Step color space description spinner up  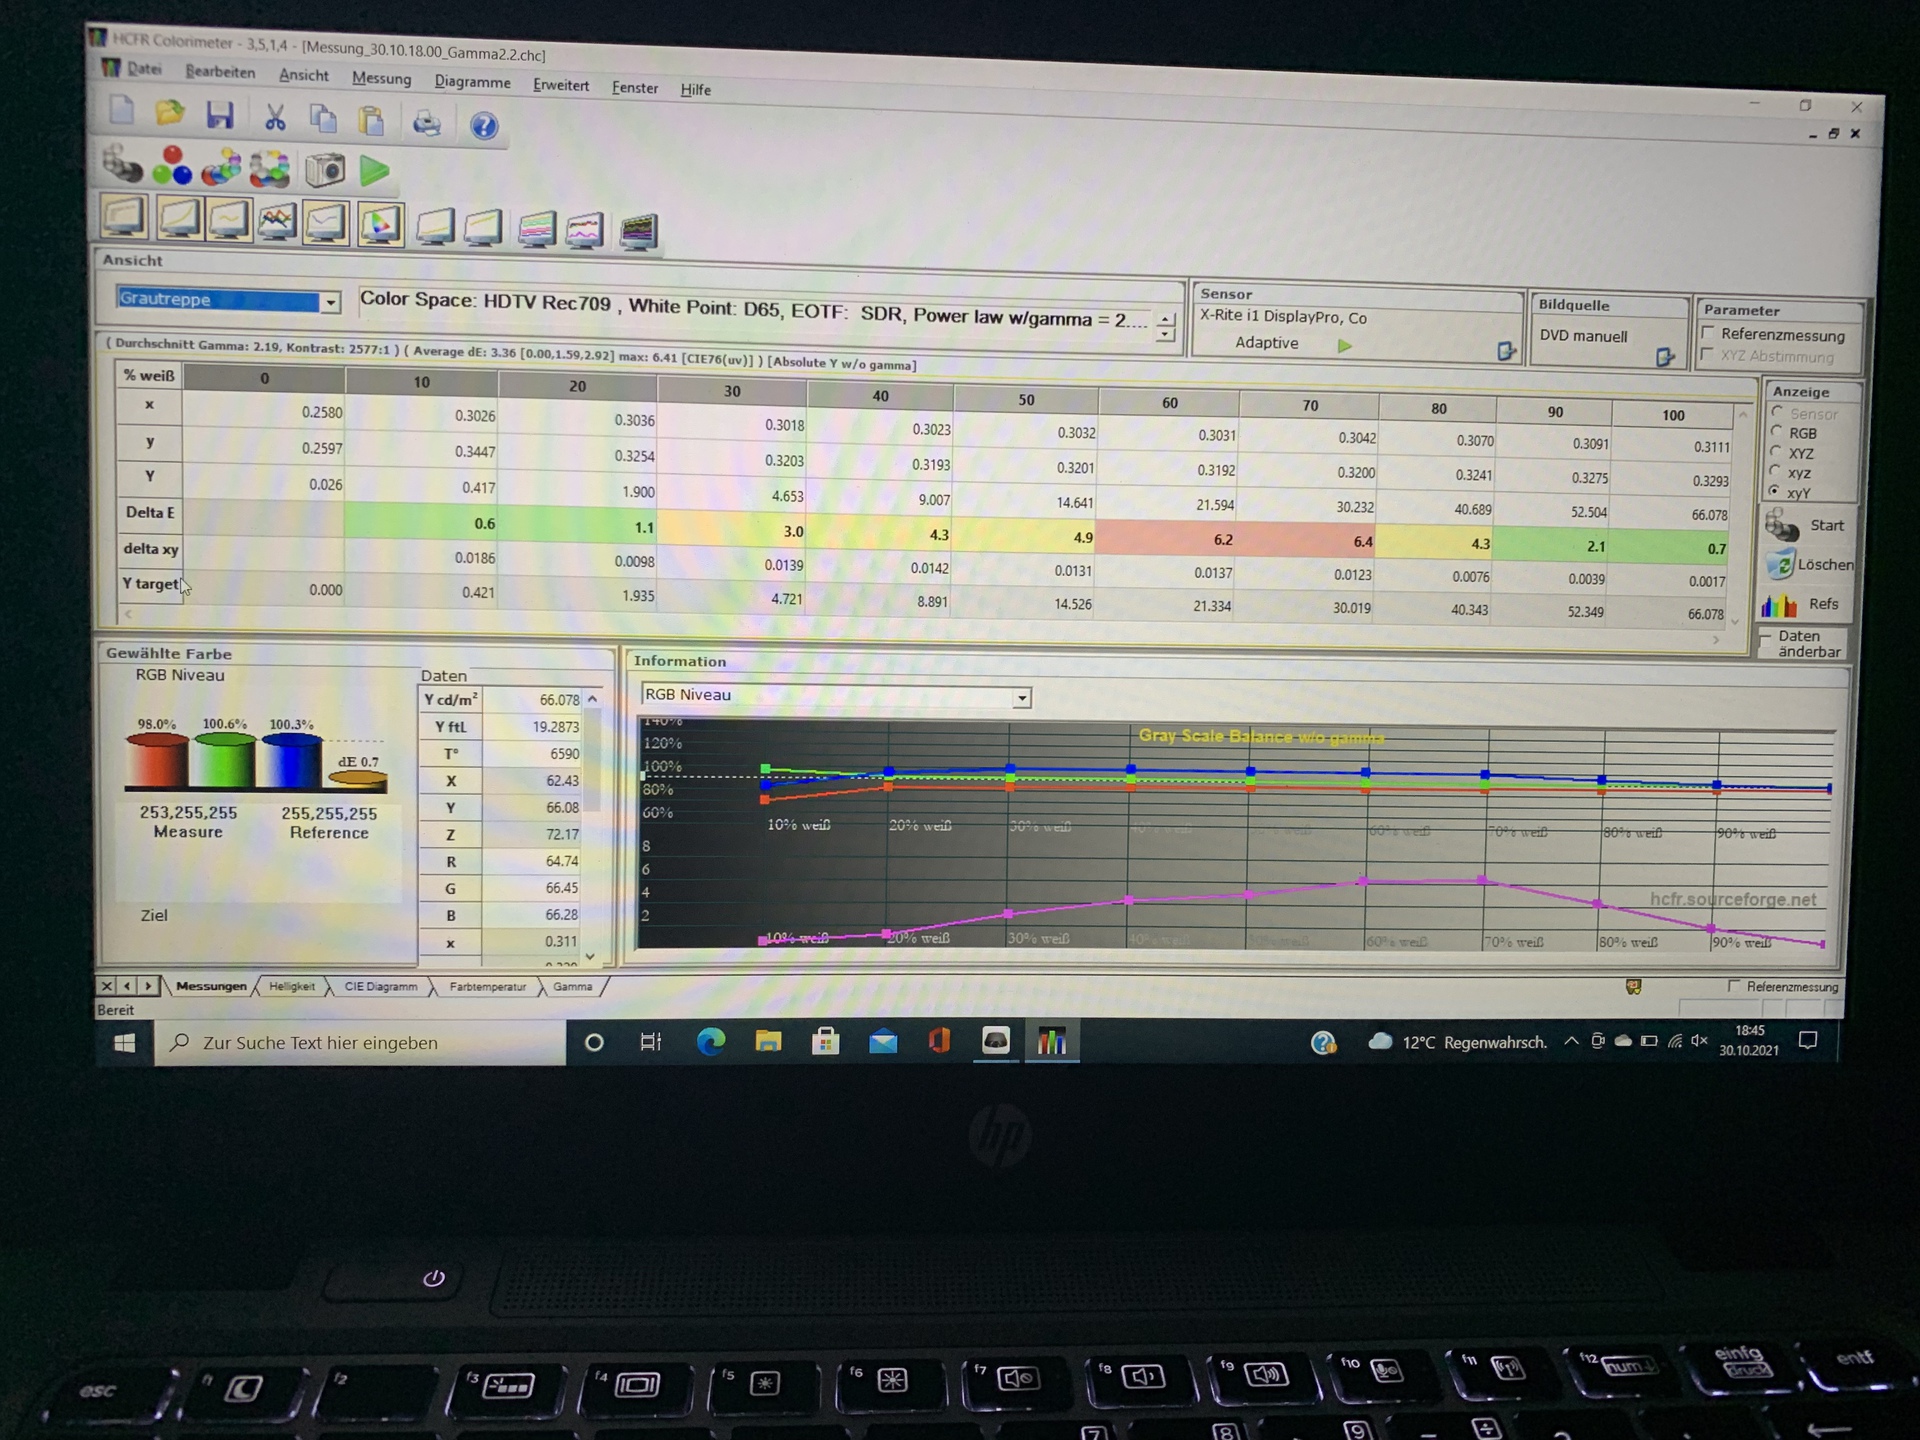tap(1165, 319)
